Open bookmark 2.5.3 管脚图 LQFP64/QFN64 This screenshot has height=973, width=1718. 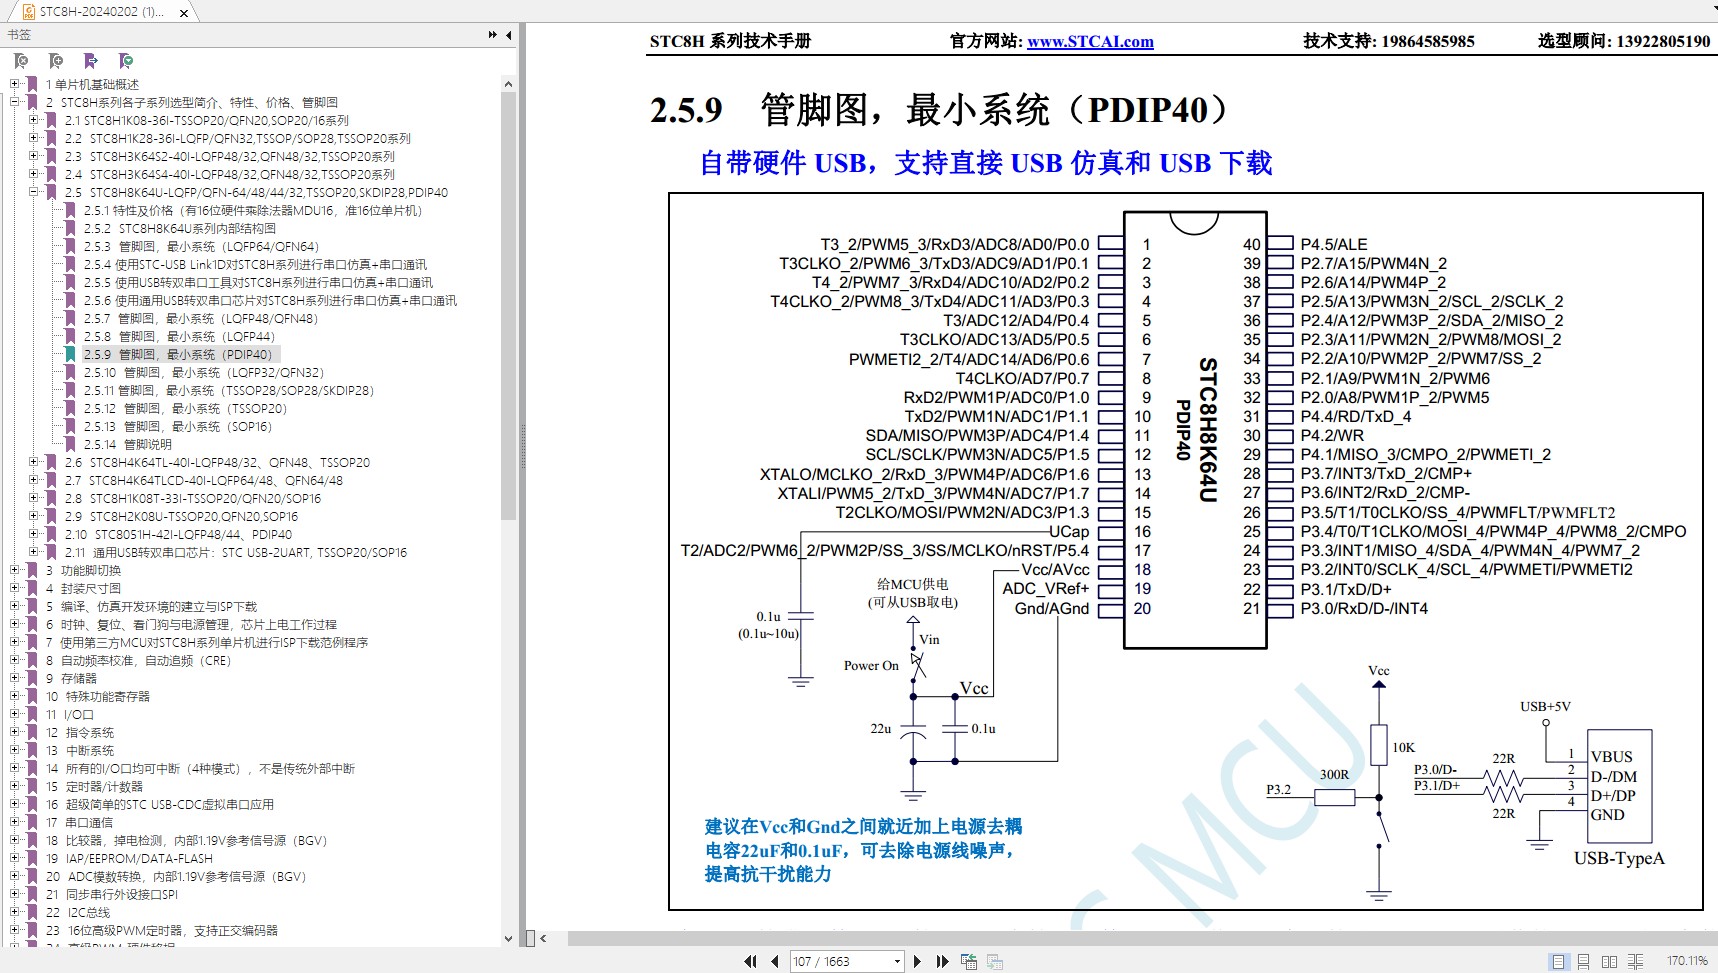click(201, 246)
